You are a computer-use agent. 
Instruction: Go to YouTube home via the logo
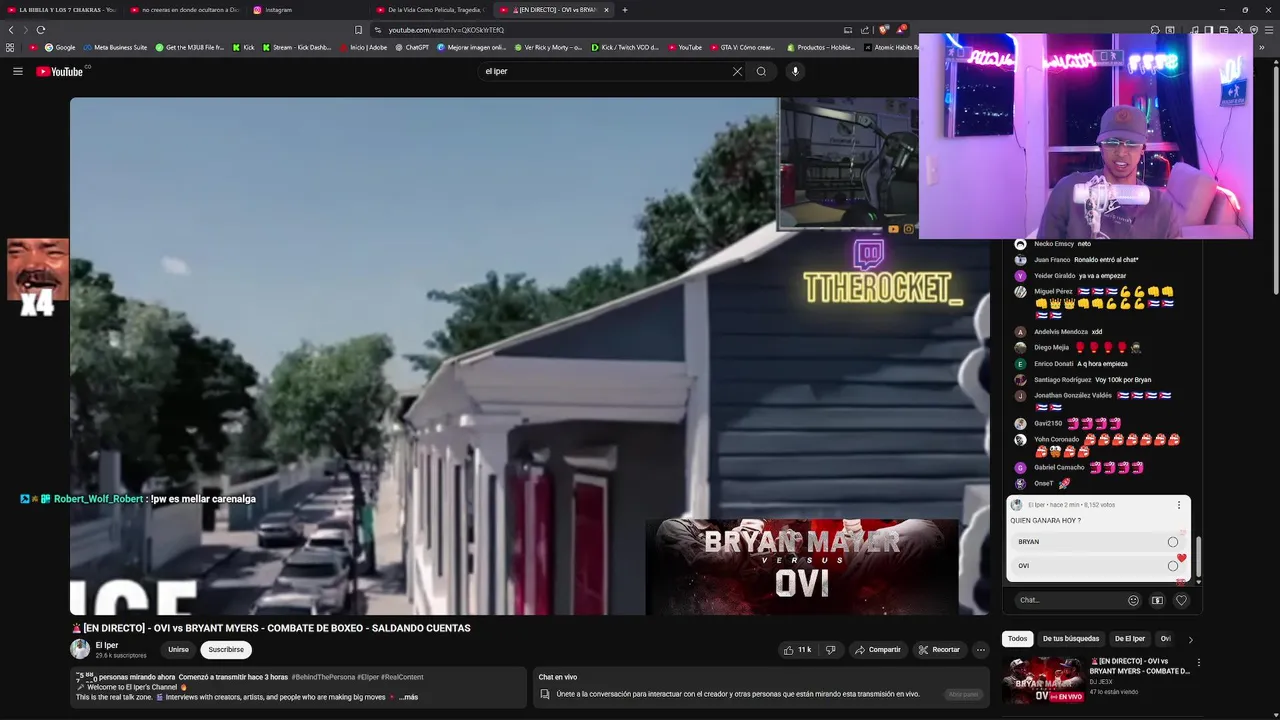(x=60, y=71)
